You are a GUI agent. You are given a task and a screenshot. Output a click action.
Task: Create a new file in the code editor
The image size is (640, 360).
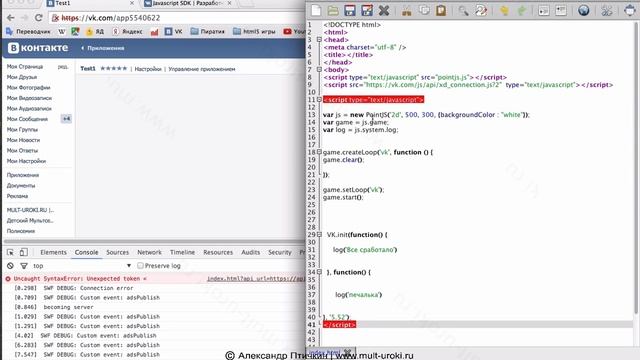316,11
